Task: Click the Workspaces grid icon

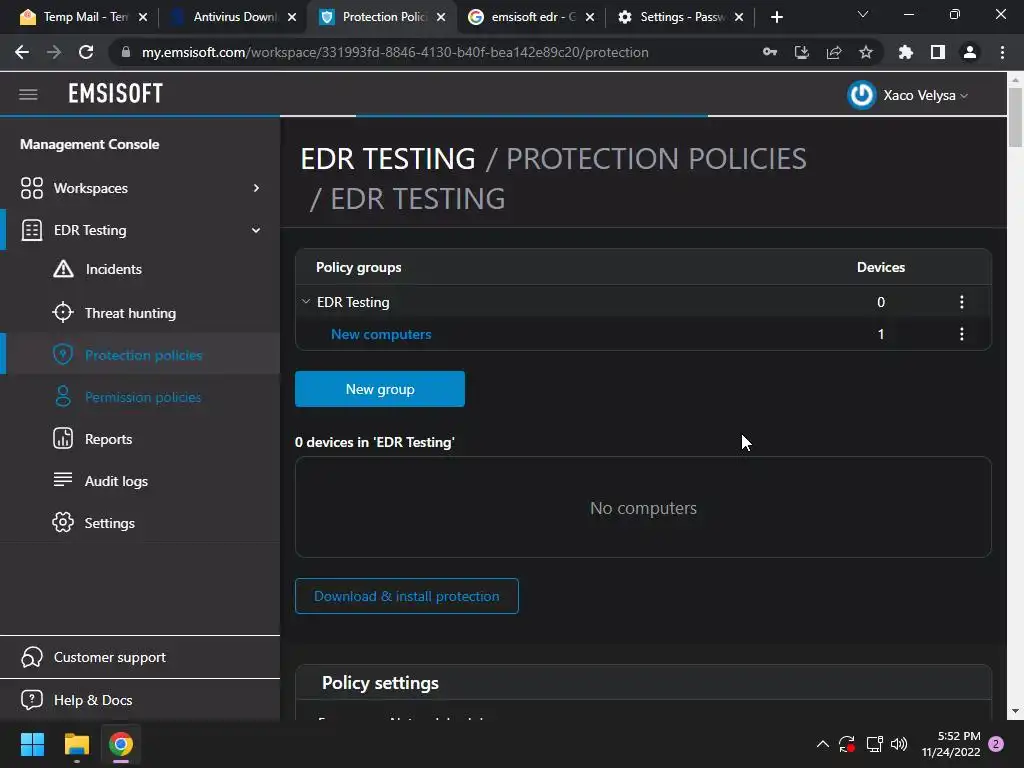Action: (x=31, y=188)
